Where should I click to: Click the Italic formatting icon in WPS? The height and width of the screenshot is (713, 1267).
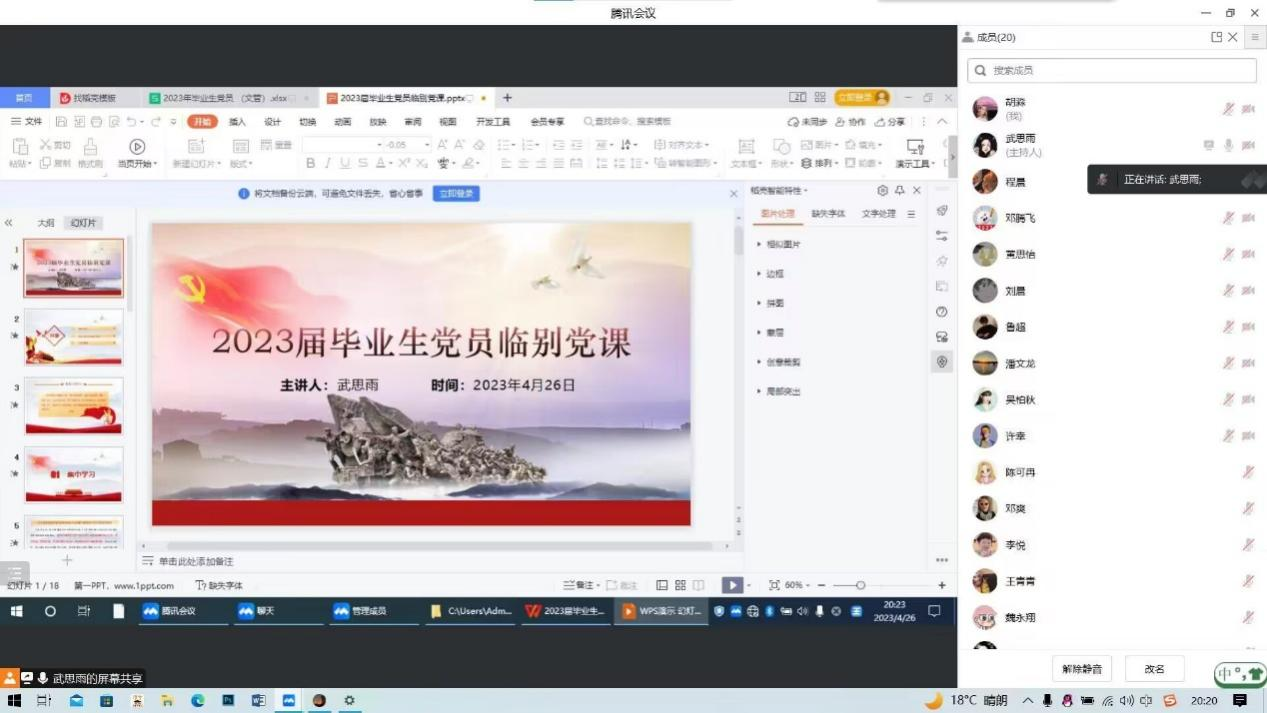click(327, 163)
